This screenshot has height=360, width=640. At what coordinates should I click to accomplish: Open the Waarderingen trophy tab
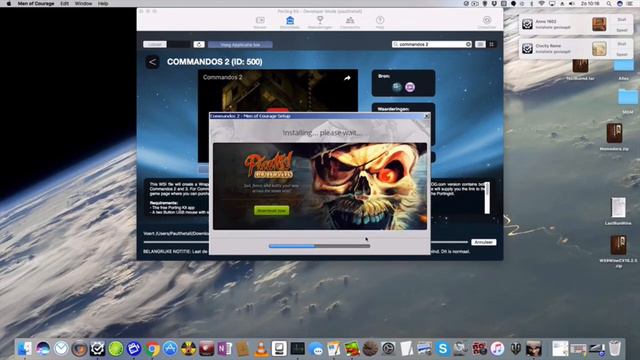(x=320, y=22)
